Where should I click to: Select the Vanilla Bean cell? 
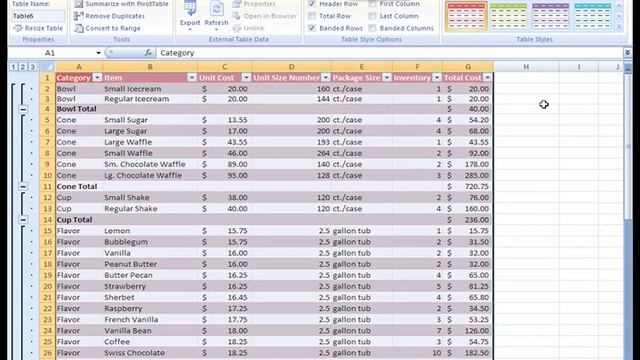pyautogui.click(x=150, y=331)
